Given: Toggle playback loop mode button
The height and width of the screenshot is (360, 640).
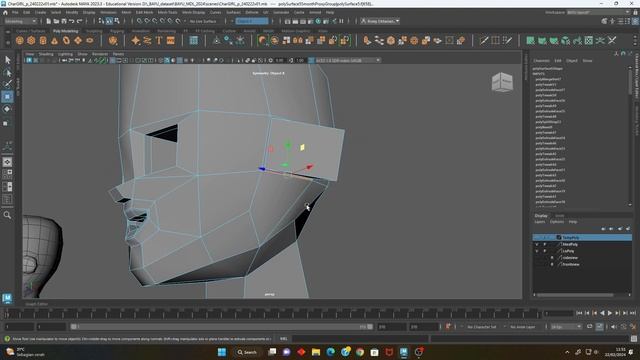Looking at the screenshot, I should pos(589,327).
